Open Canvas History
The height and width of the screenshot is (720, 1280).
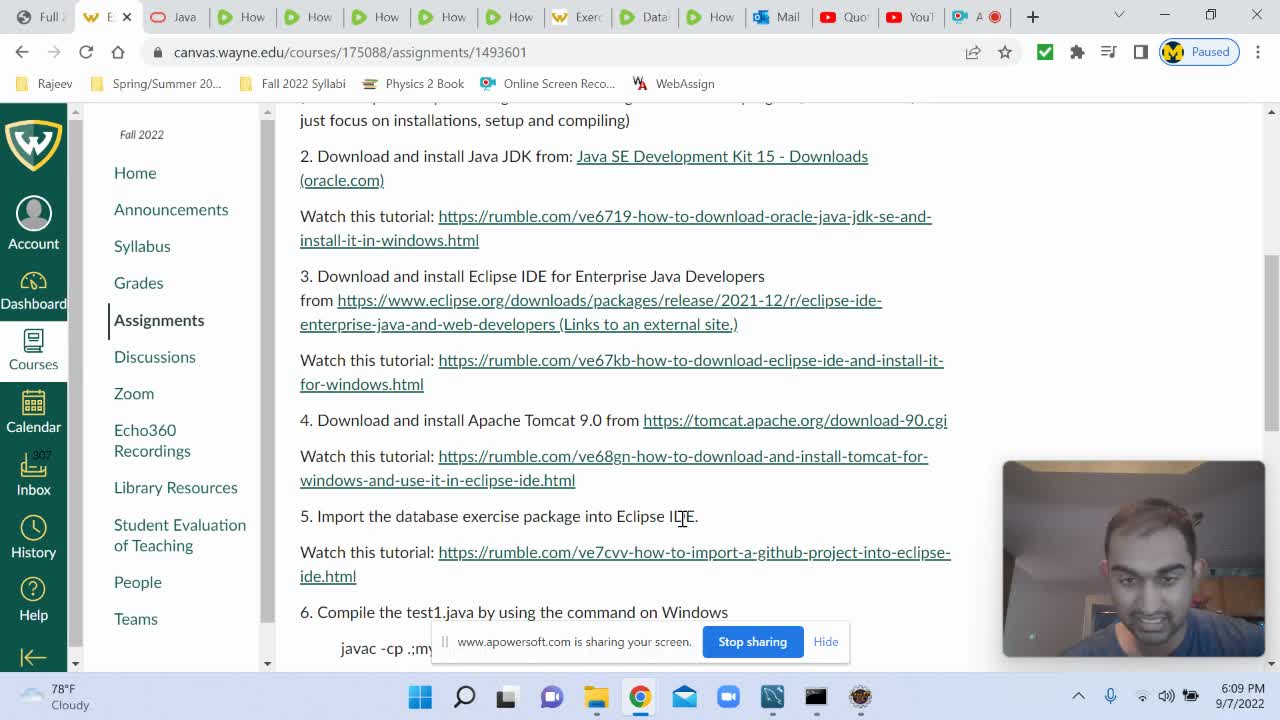pyautogui.click(x=33, y=537)
